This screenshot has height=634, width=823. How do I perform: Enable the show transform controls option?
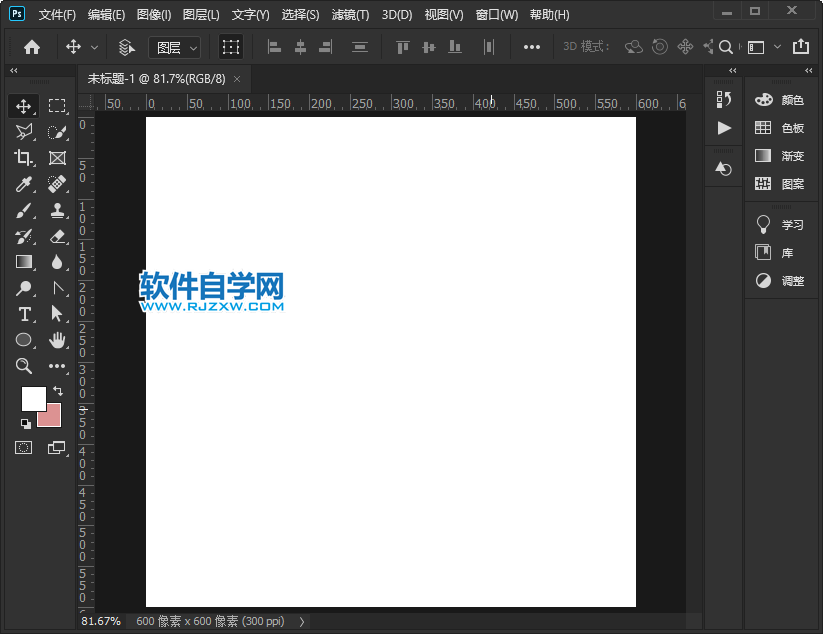(x=231, y=46)
